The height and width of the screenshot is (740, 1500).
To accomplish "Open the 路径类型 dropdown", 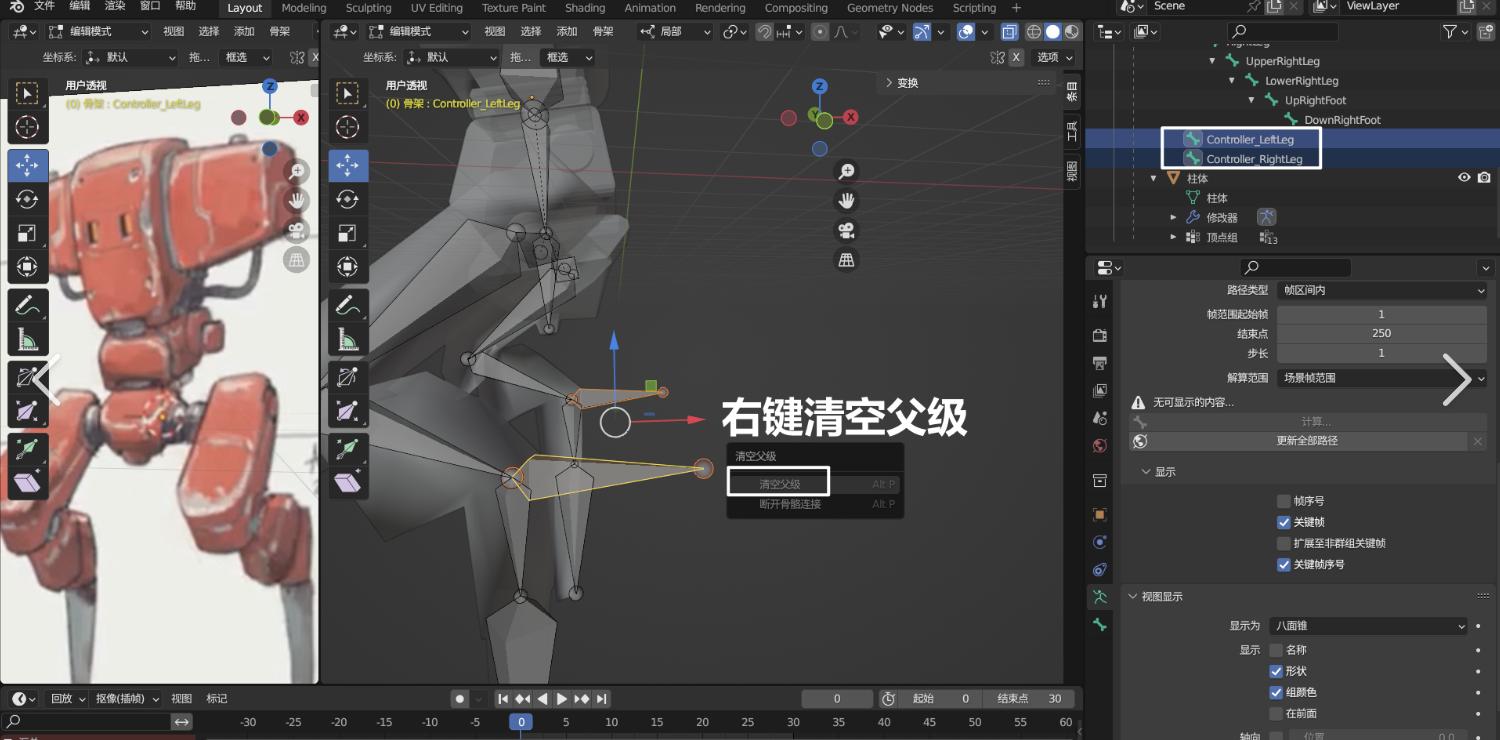I will coord(1381,290).
